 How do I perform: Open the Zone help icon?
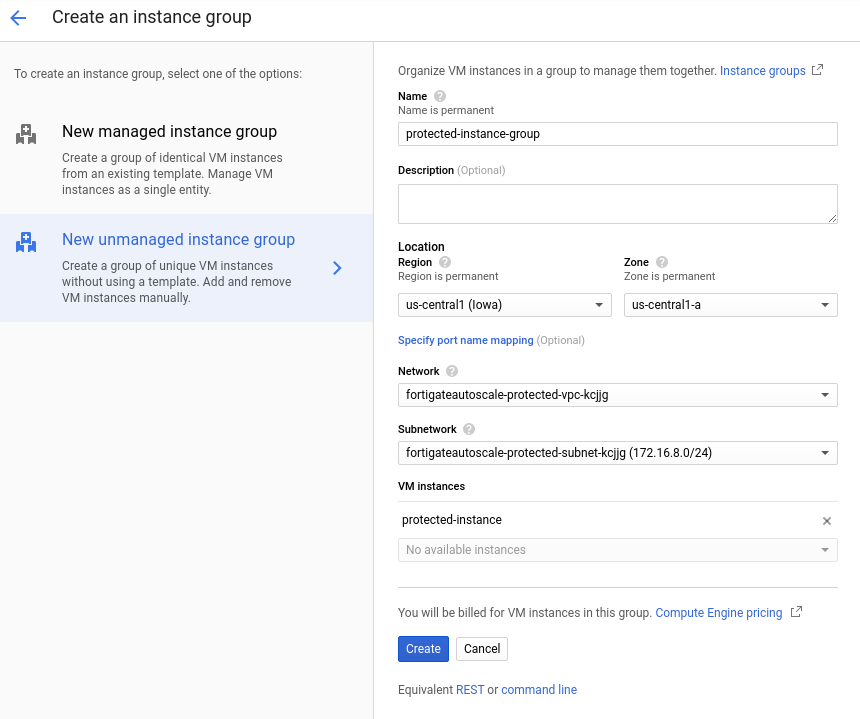tap(661, 260)
